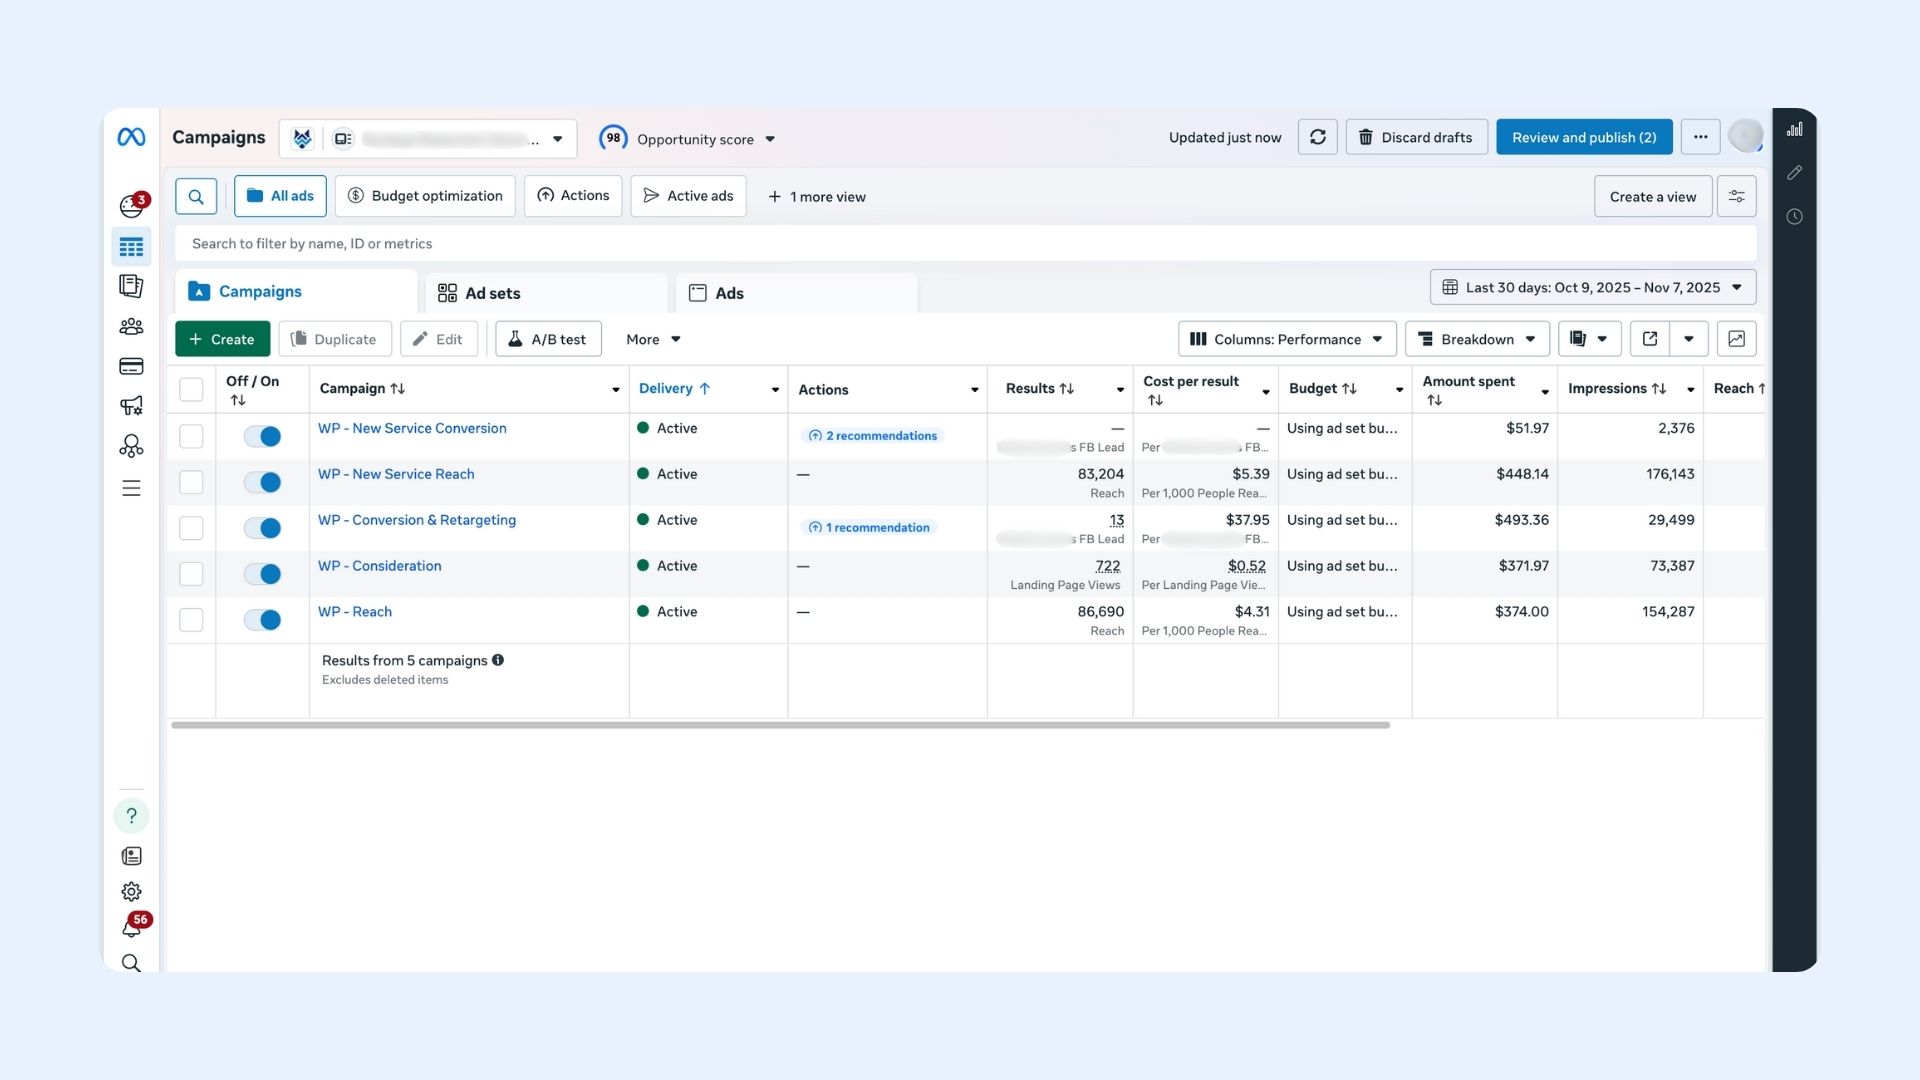Open the export chart icon near Columns
The height and width of the screenshot is (1080, 1920).
(x=1737, y=338)
